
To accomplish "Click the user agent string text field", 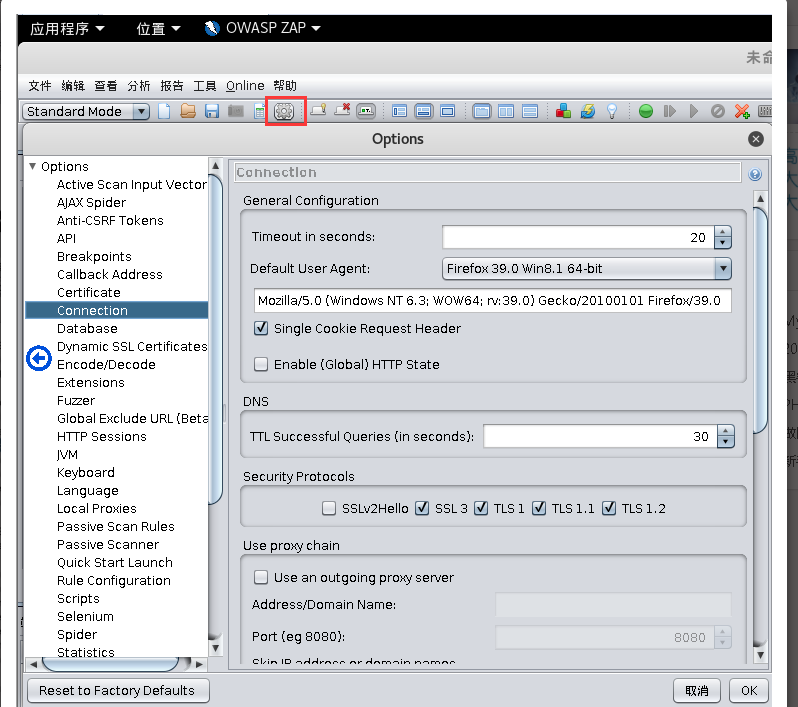I will click(493, 300).
